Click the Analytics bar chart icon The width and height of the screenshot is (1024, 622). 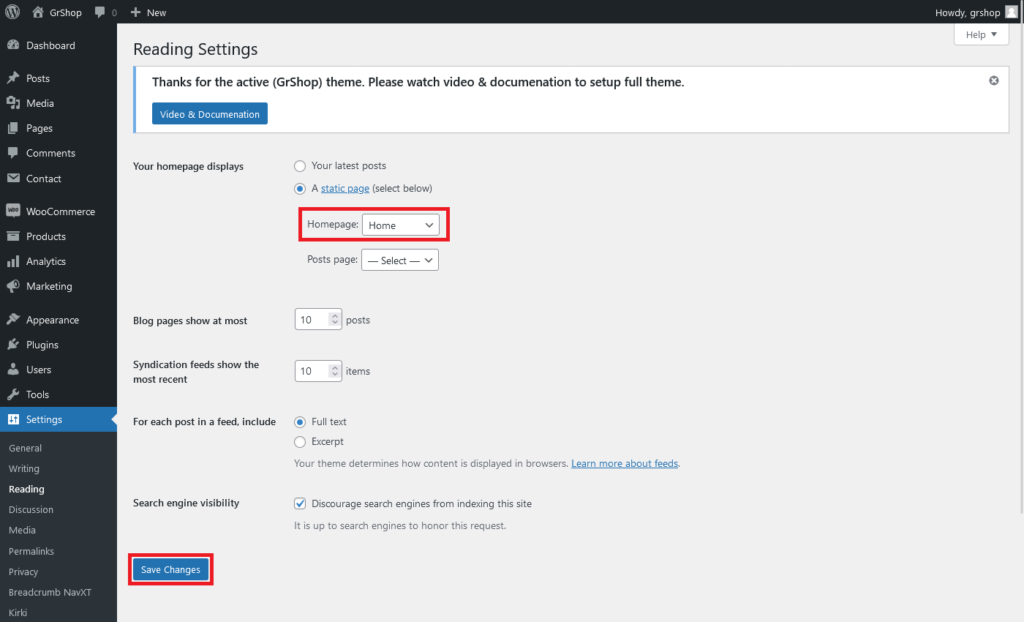coord(13,262)
